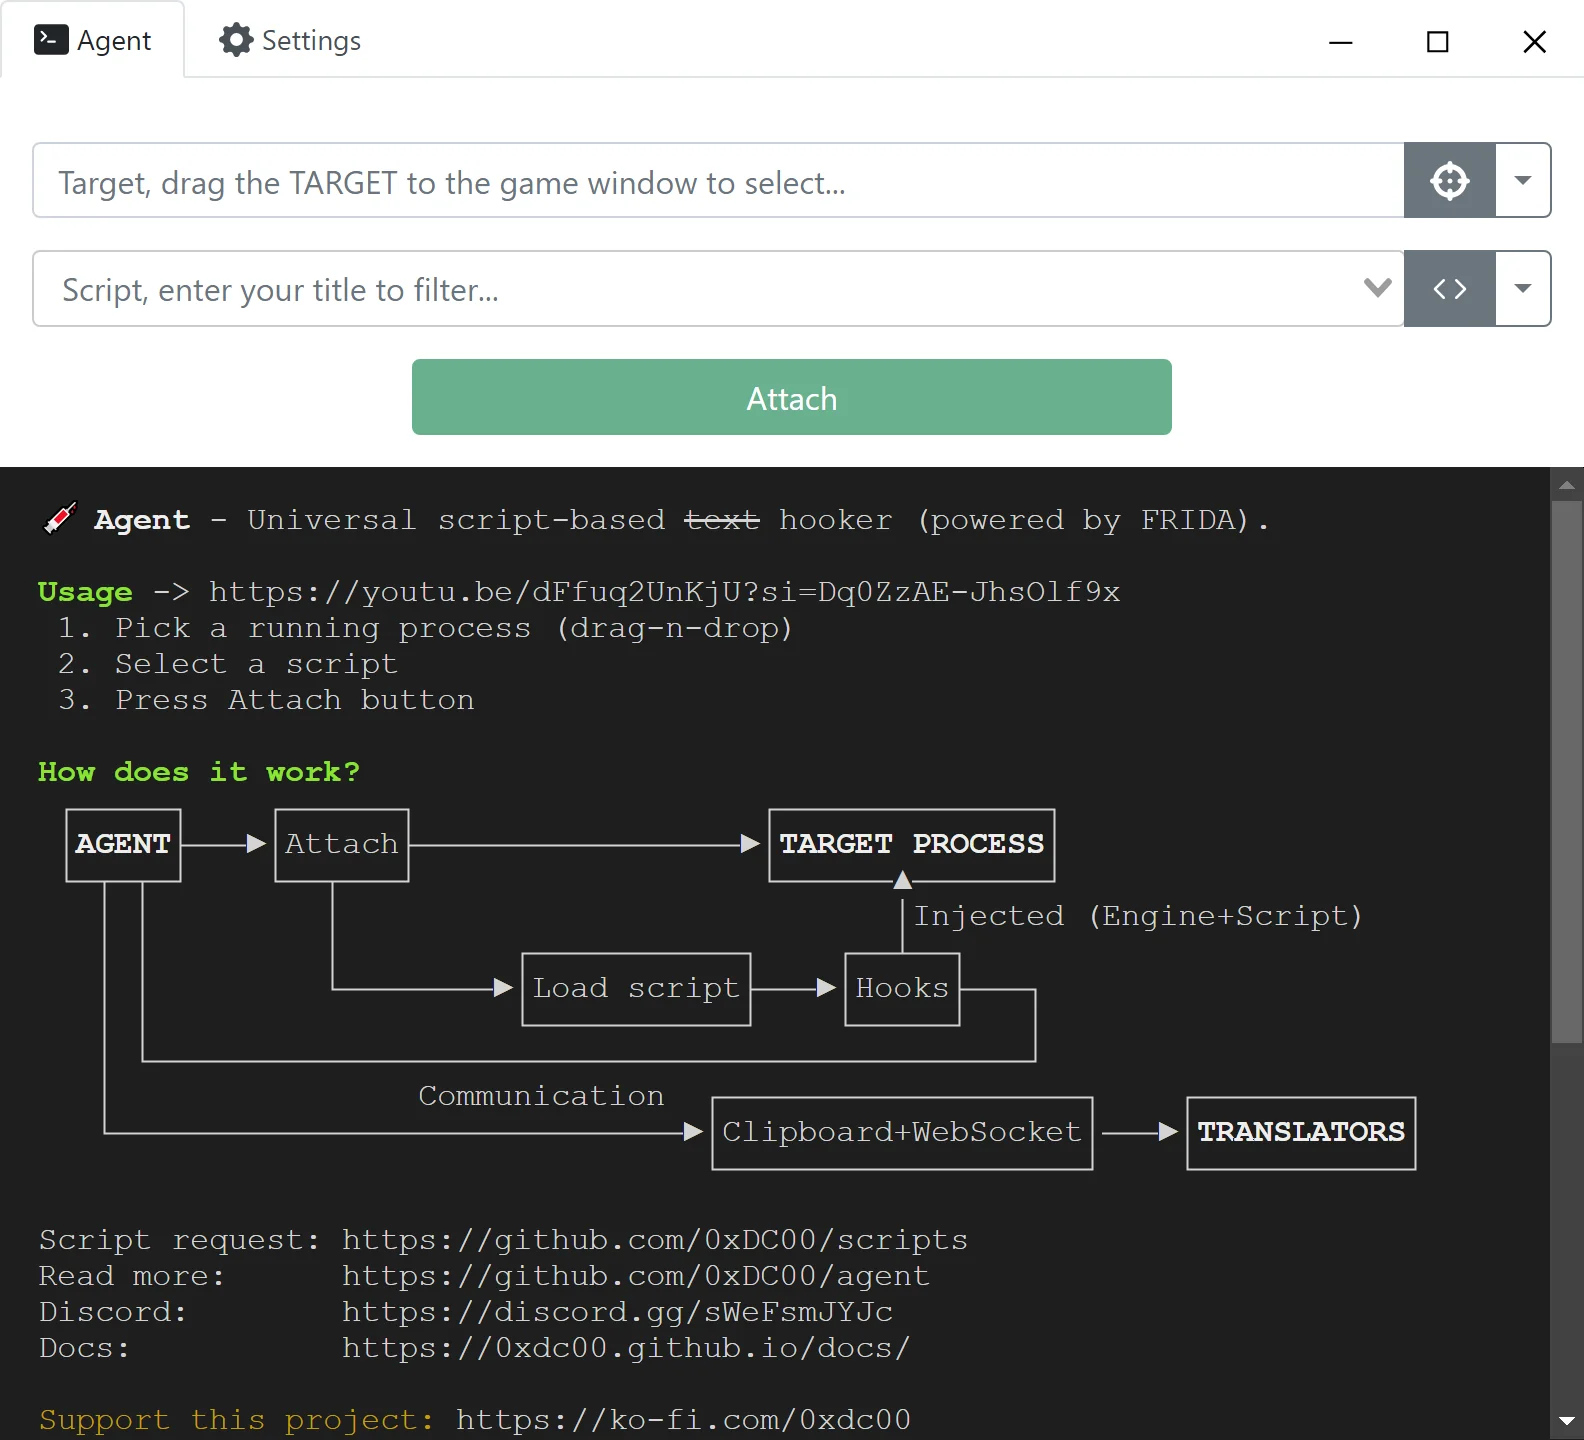
Task: Open the script button dropdown arrow
Action: click(1523, 289)
